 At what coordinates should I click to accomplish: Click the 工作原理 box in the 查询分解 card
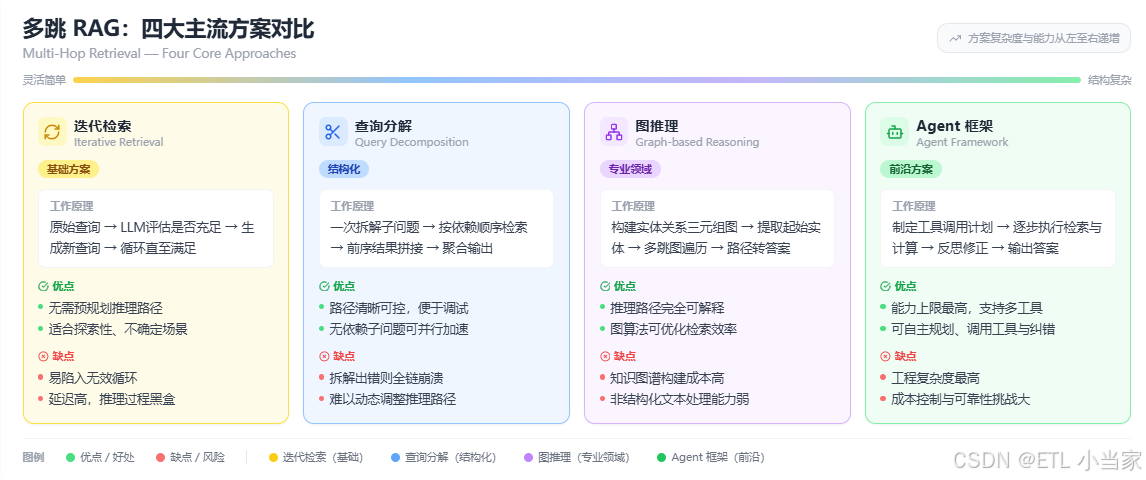(x=436, y=228)
